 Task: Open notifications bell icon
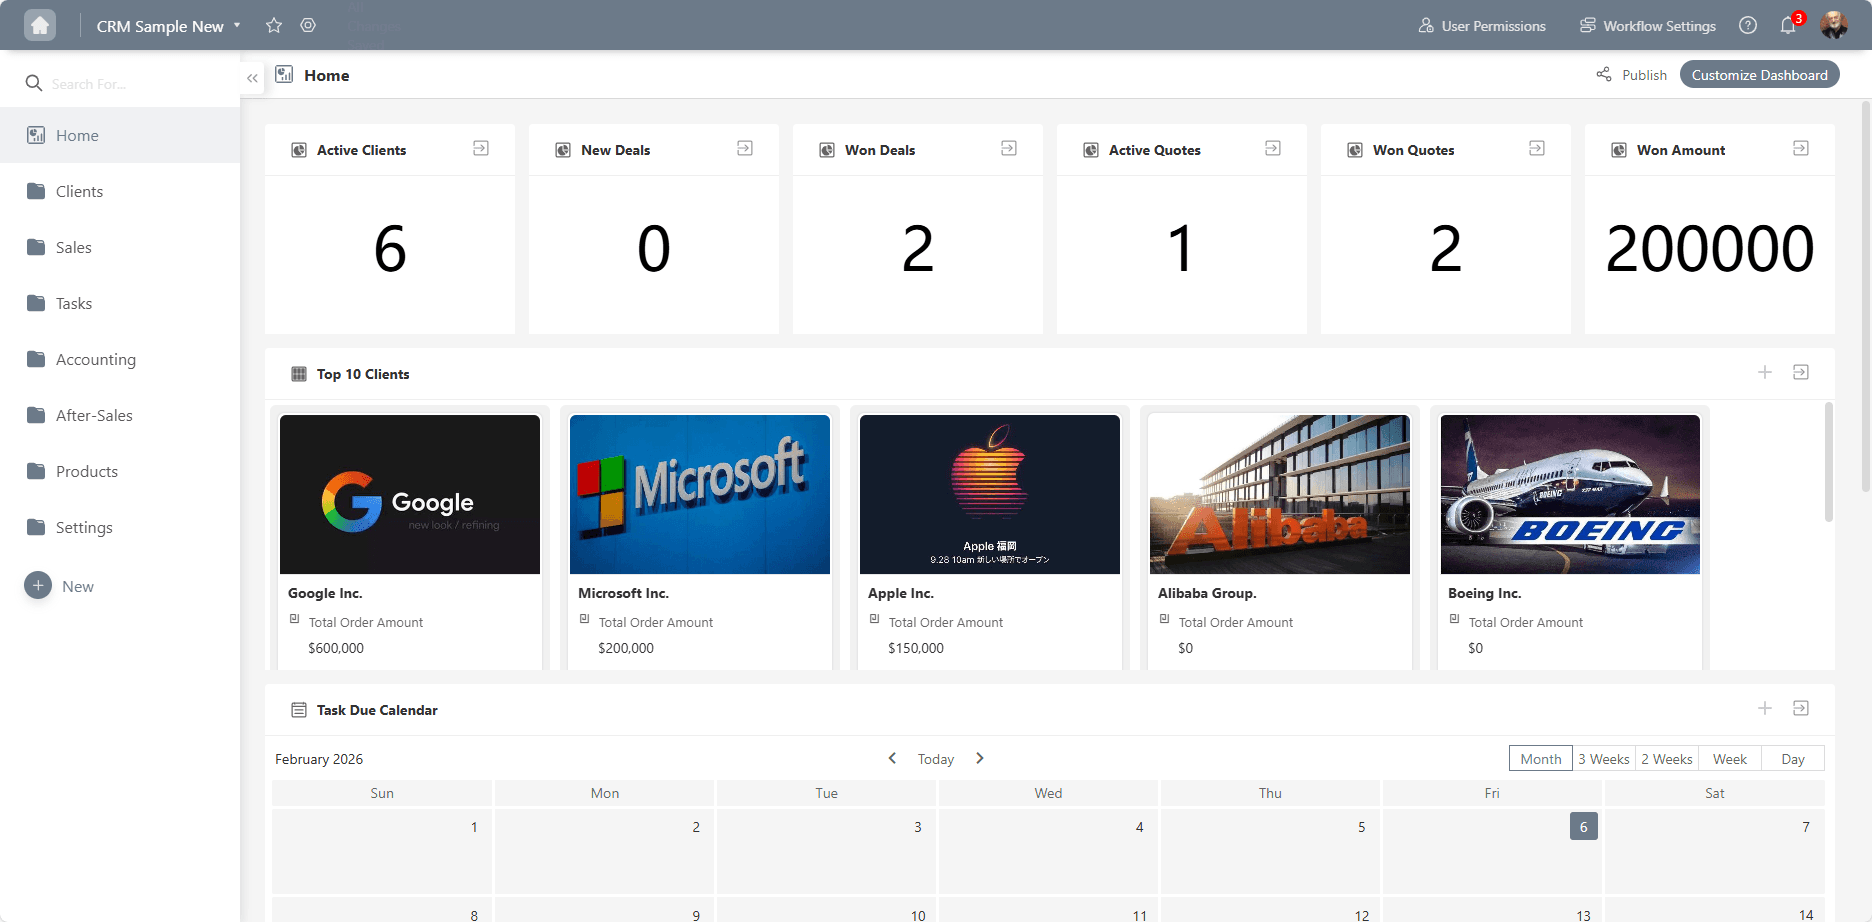[x=1788, y=26]
